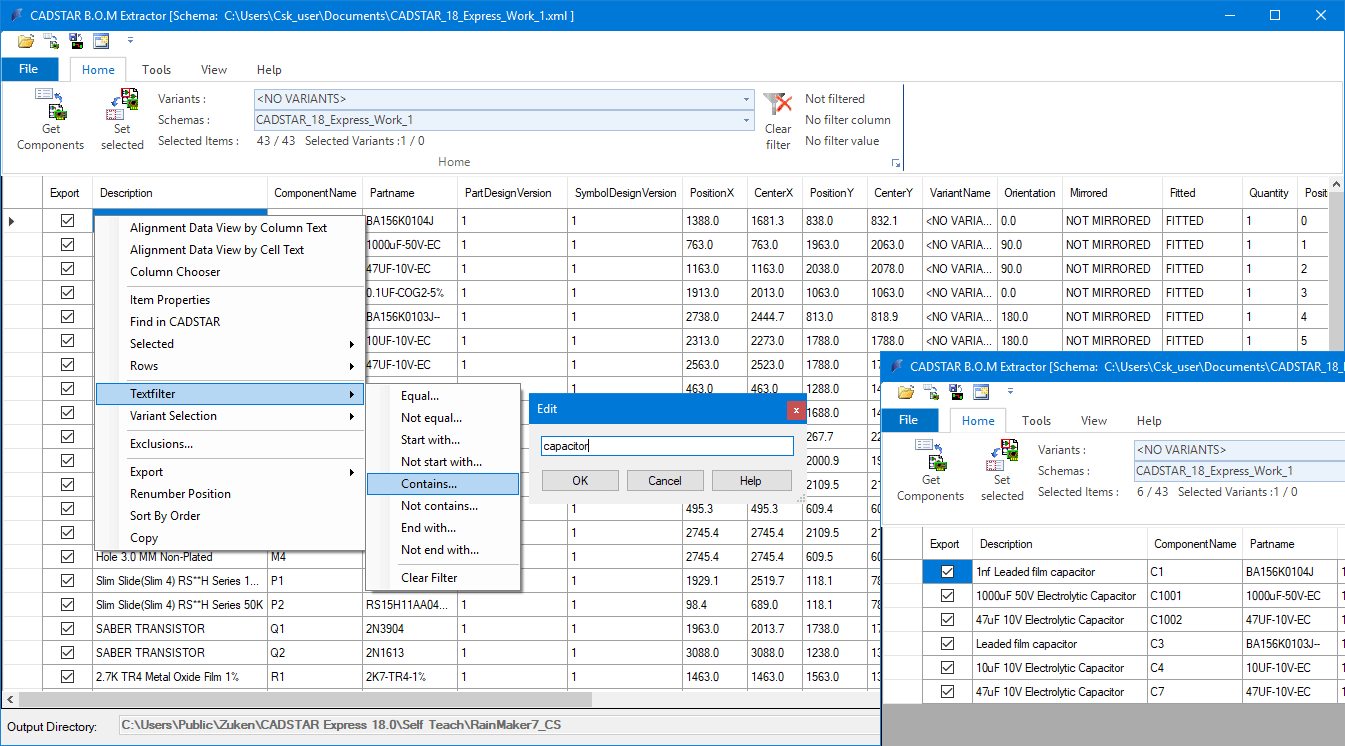Open File menu in second window
The height and width of the screenshot is (746, 1345).
(x=909, y=421)
